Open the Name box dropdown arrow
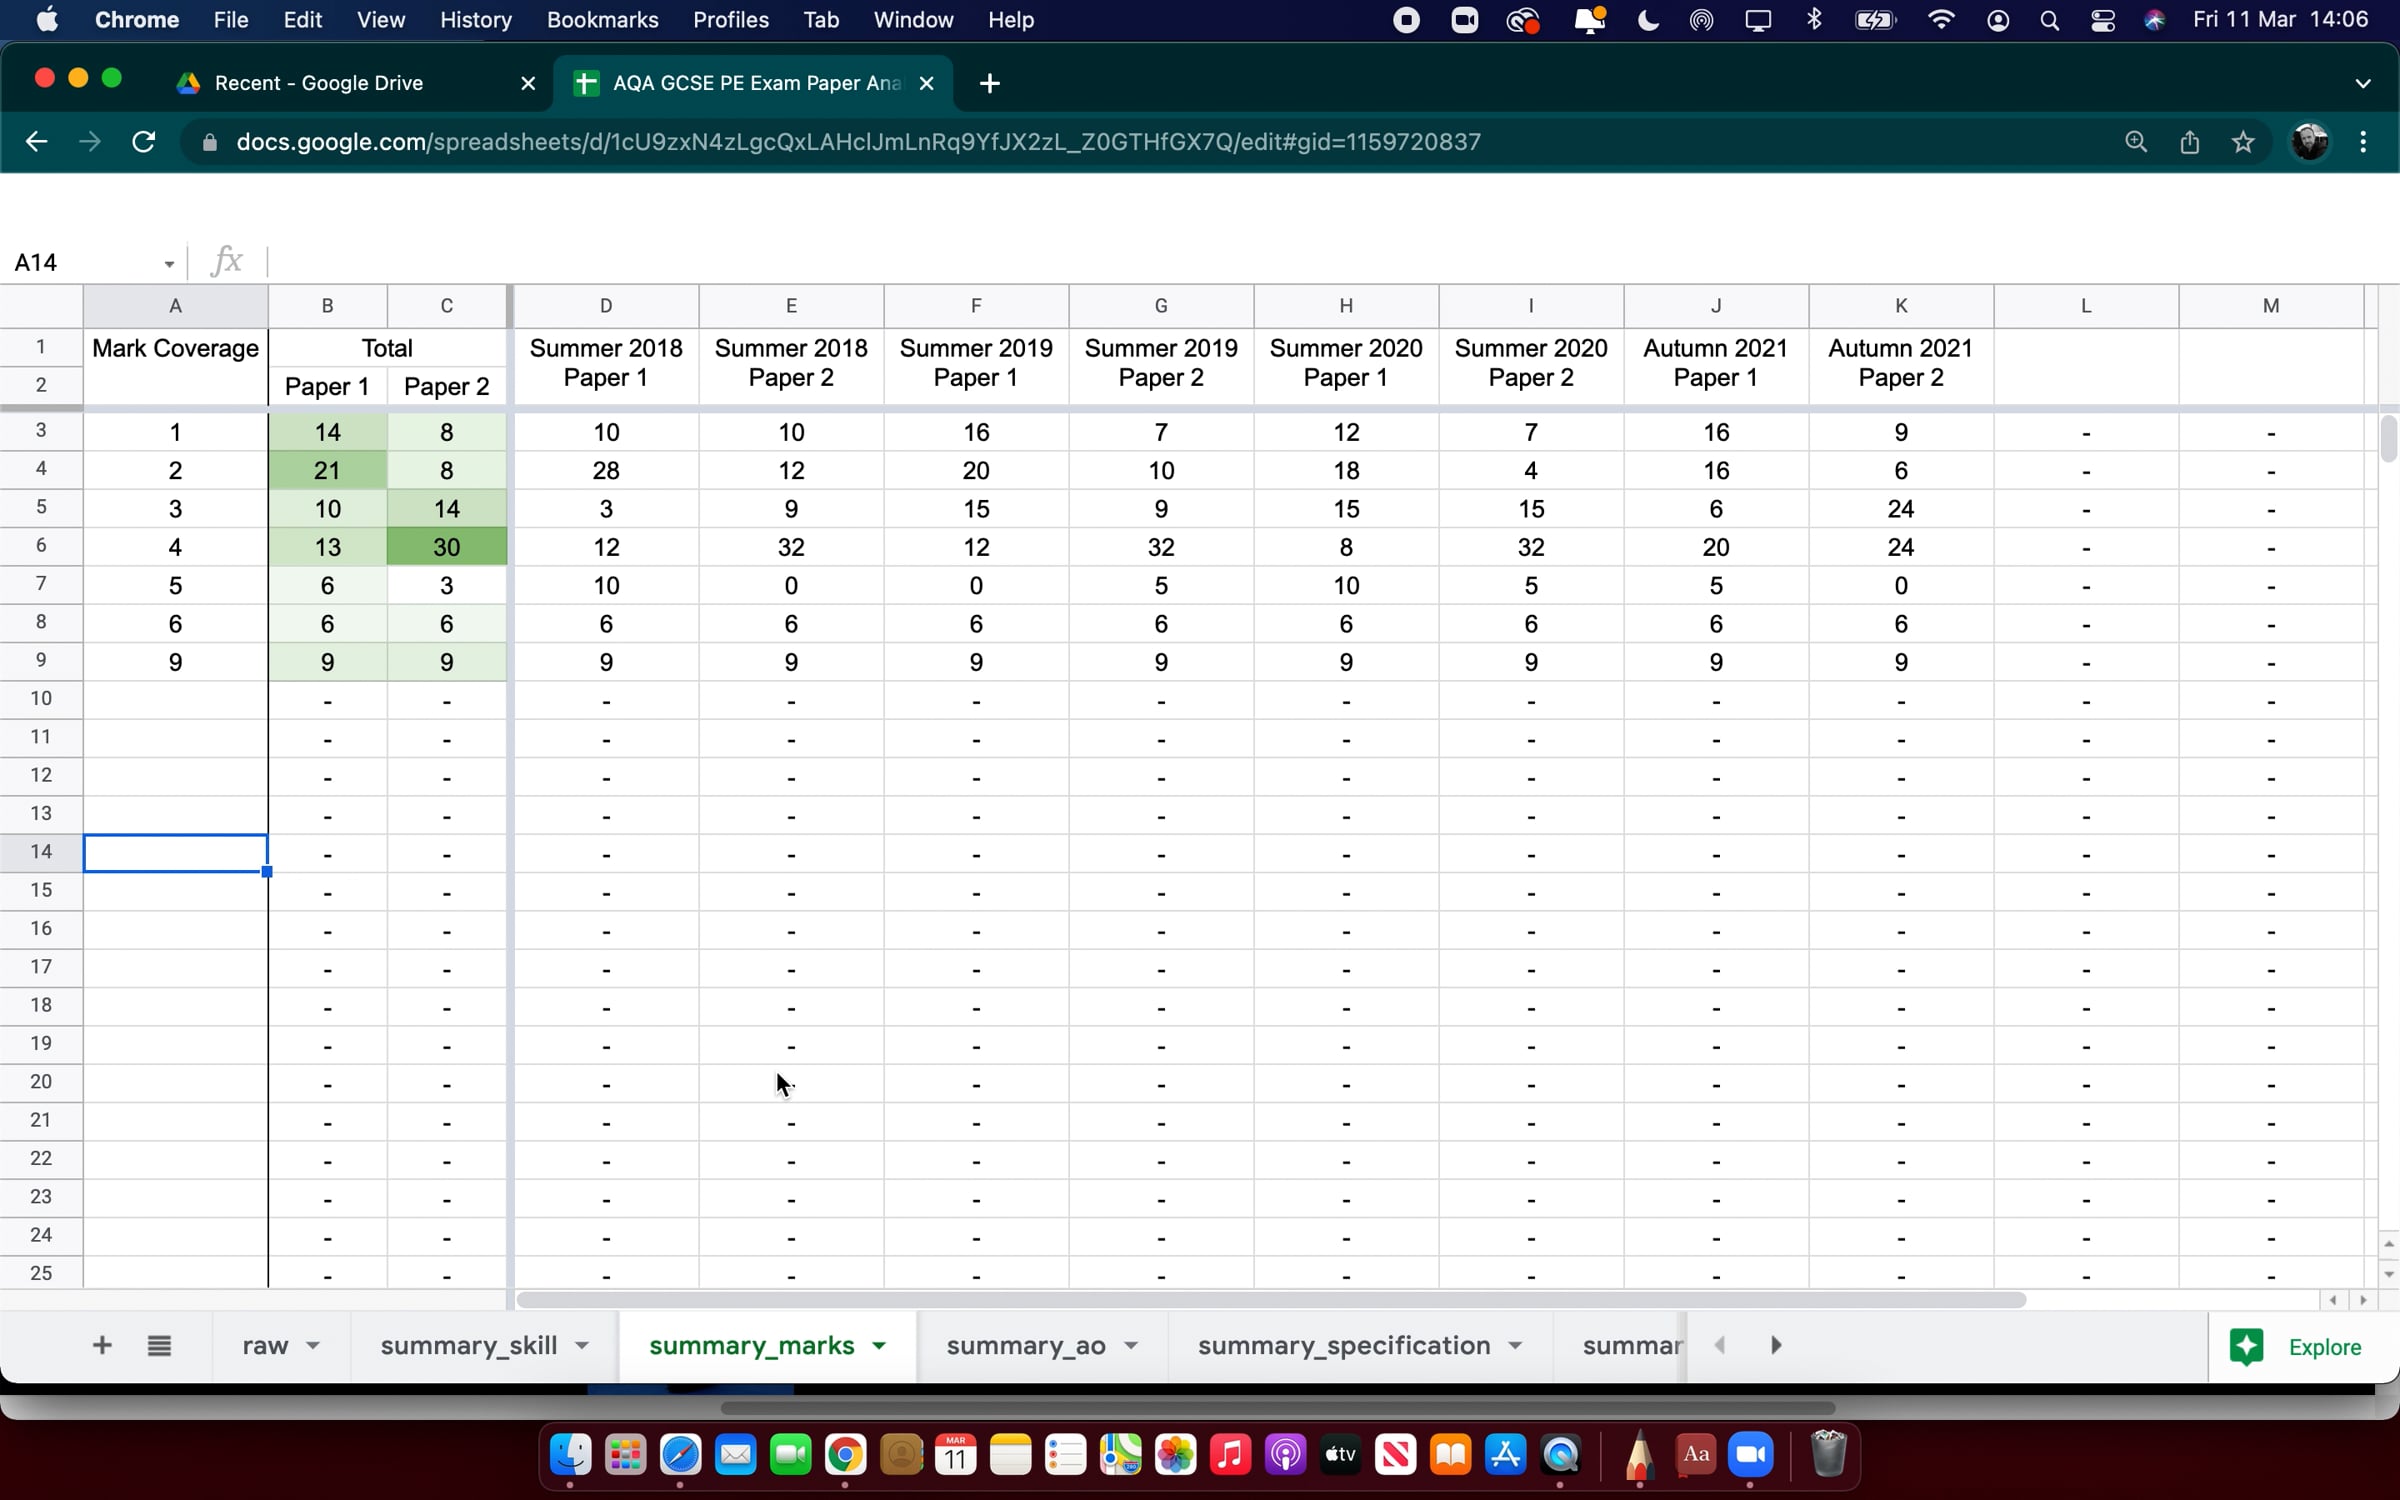This screenshot has width=2400, height=1500. pyautogui.click(x=169, y=263)
